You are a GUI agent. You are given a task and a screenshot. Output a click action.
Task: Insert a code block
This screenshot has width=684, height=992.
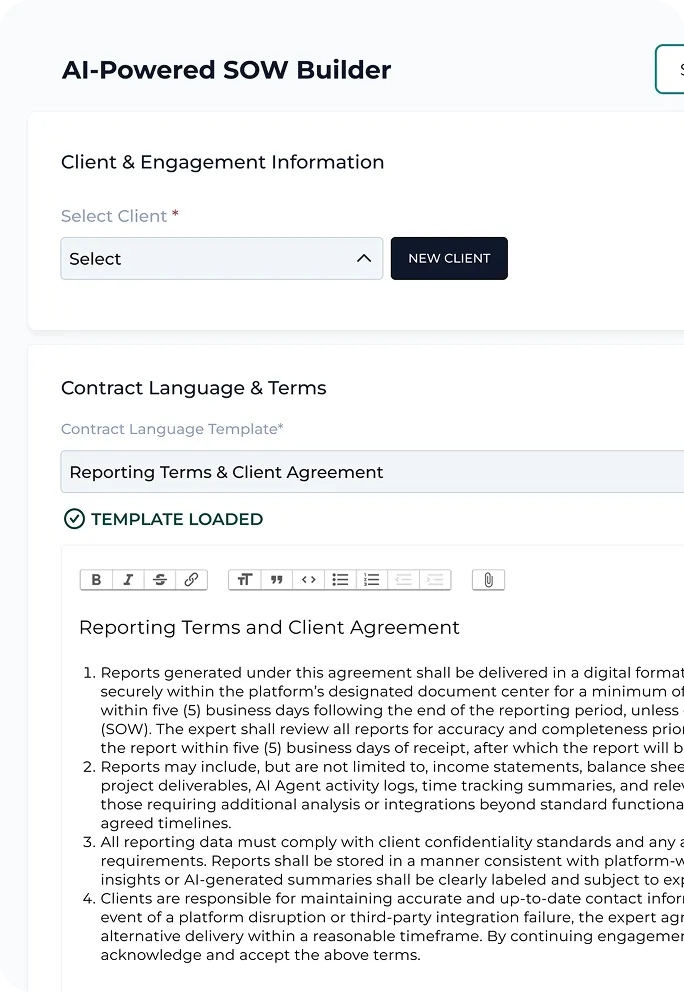coord(309,580)
